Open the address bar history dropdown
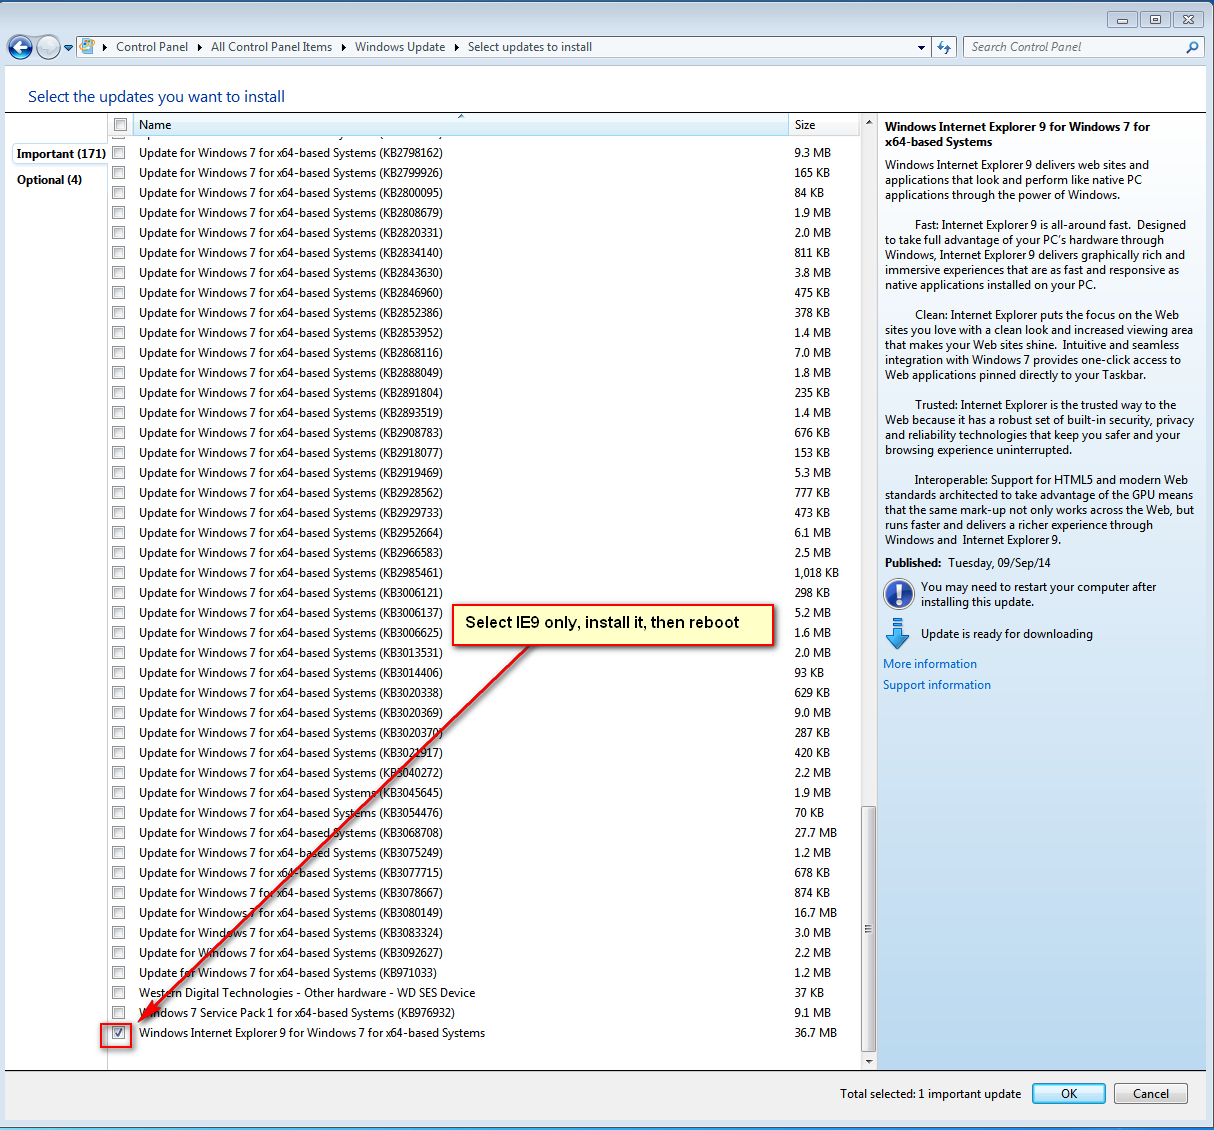This screenshot has height=1130, width=1214. pyautogui.click(x=921, y=47)
